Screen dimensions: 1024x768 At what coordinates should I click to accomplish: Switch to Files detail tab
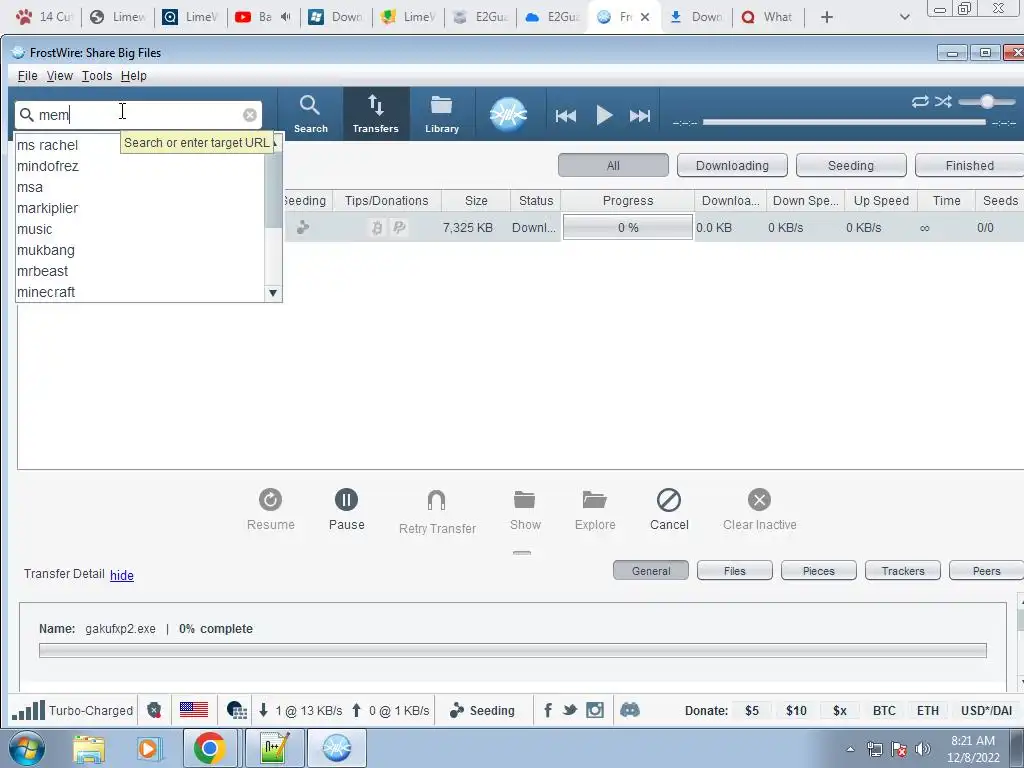click(735, 570)
